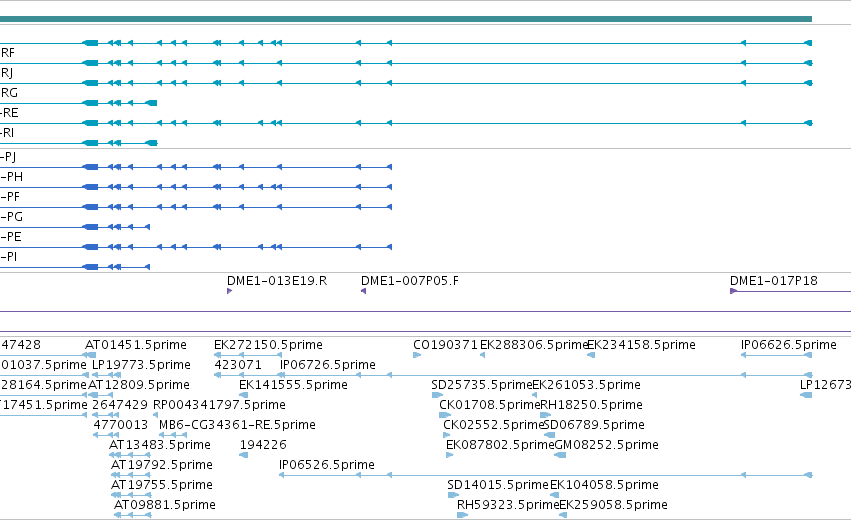Select the RJ transcript label
The width and height of the screenshot is (851, 520).
7,73
